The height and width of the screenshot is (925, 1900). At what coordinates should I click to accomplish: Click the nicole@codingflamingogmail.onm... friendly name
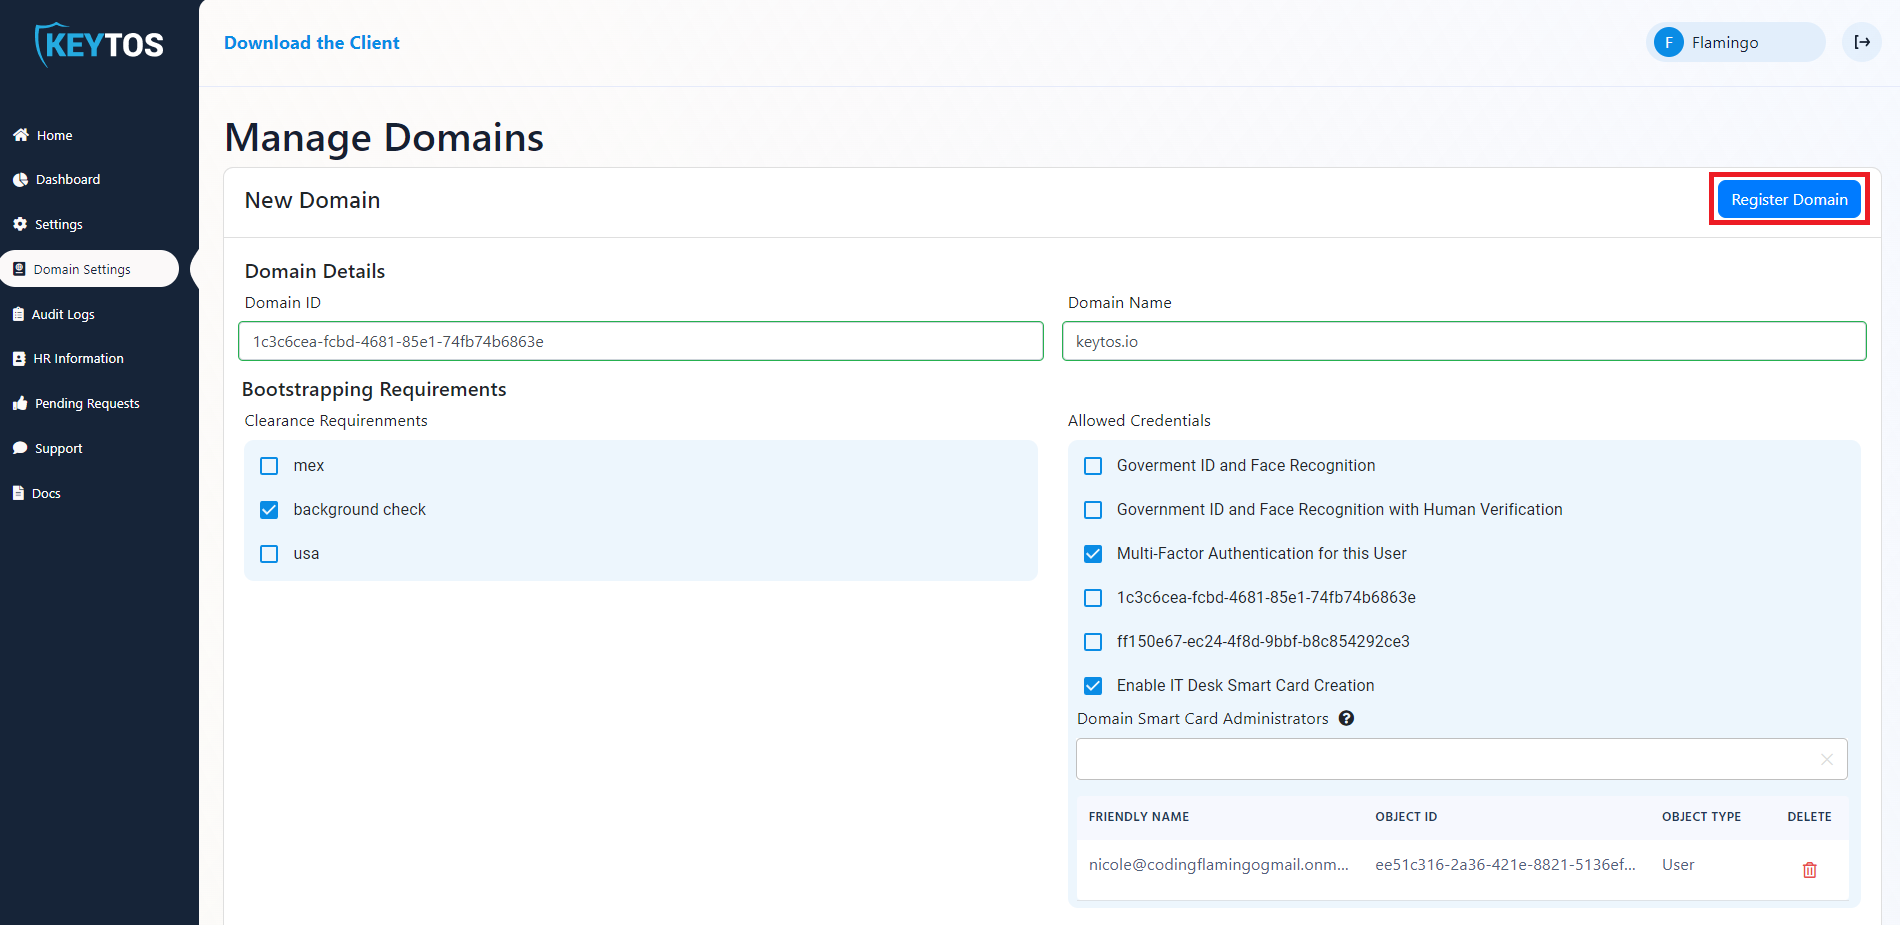point(1218,865)
